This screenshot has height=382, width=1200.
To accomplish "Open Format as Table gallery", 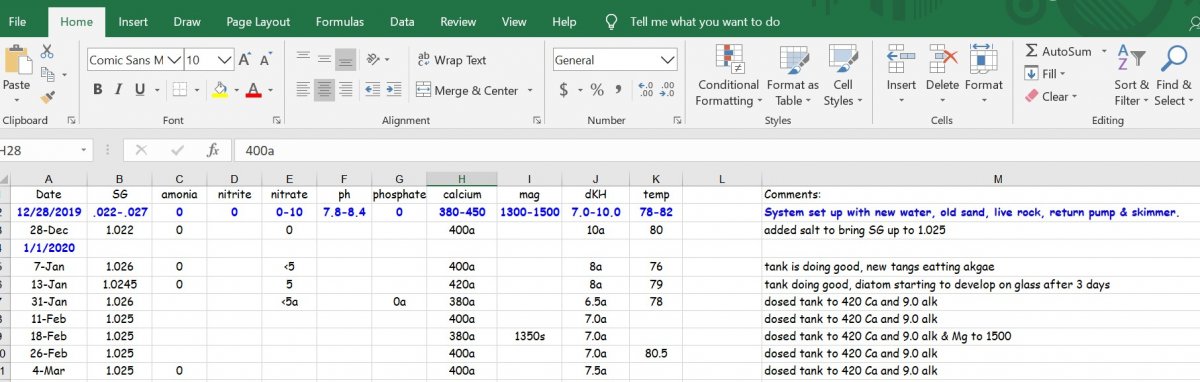I will pos(793,76).
